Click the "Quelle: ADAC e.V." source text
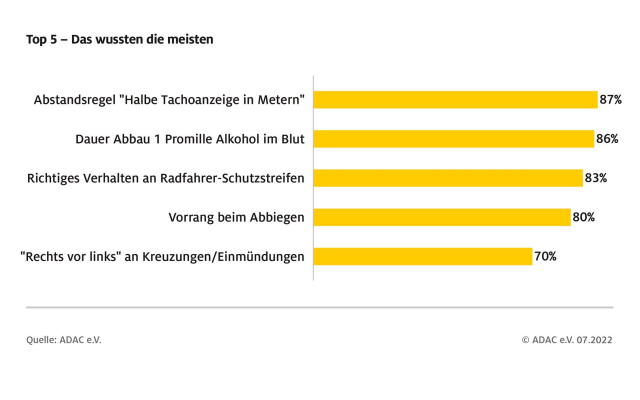Screen dimensions: 640x400 click(x=64, y=340)
